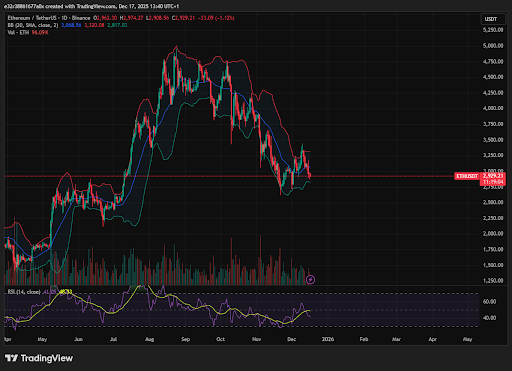Click the 4,000.00 price axis label
The image size is (512, 371).
[x=493, y=108]
